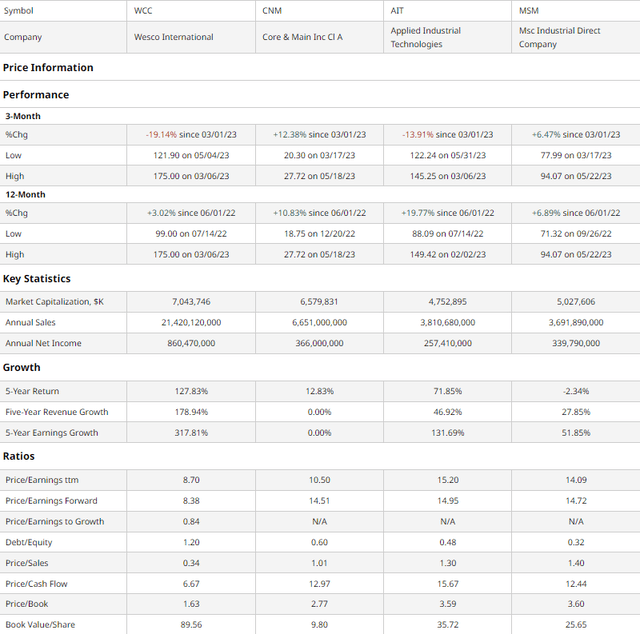Image resolution: width=640 pixels, height=634 pixels.
Task: Click 20.30 on 03/17/23 low
Action: [320, 156]
